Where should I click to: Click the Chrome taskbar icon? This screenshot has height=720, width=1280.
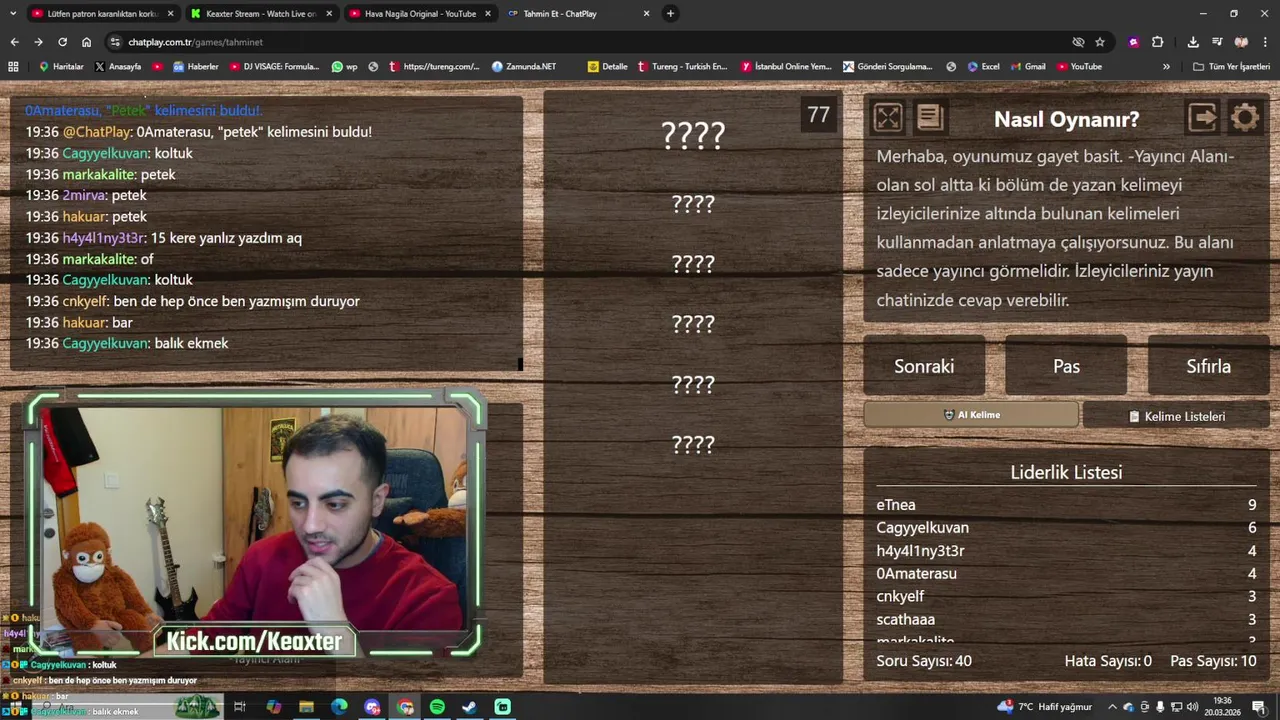point(405,707)
